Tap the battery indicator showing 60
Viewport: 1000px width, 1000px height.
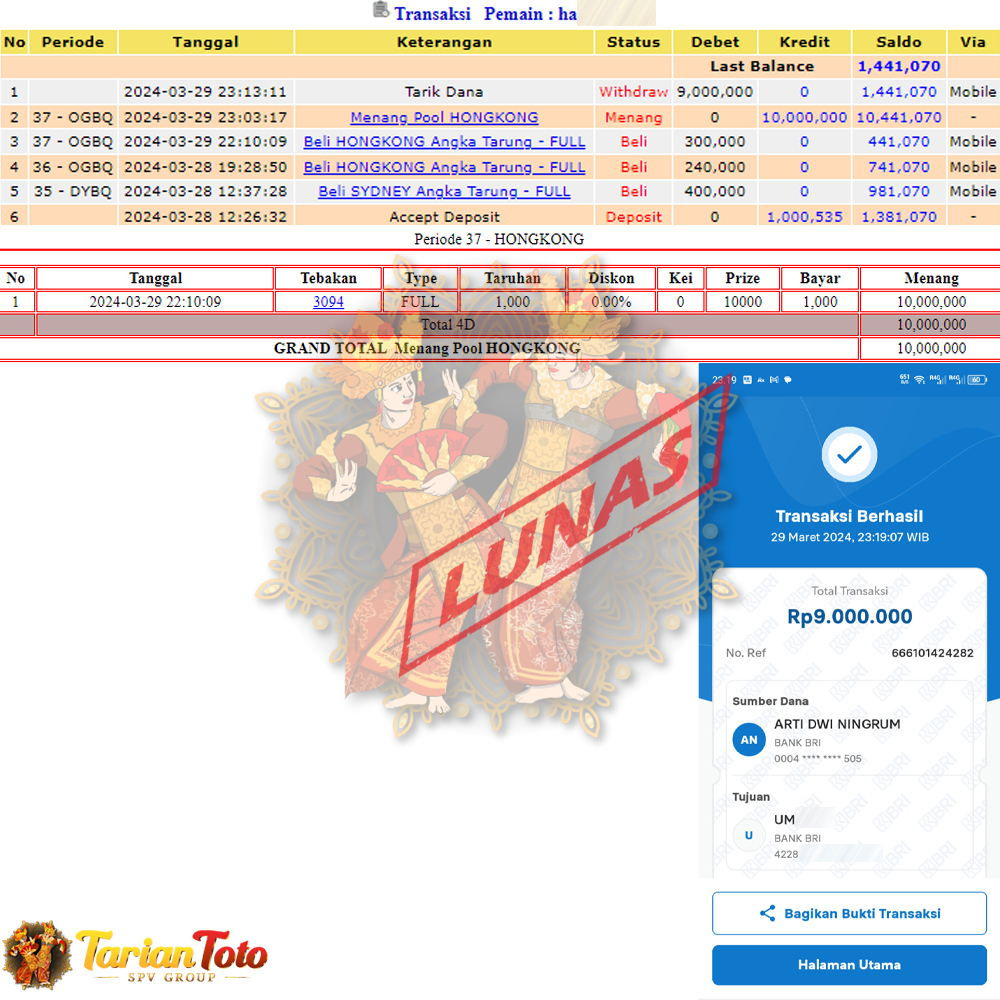977,379
